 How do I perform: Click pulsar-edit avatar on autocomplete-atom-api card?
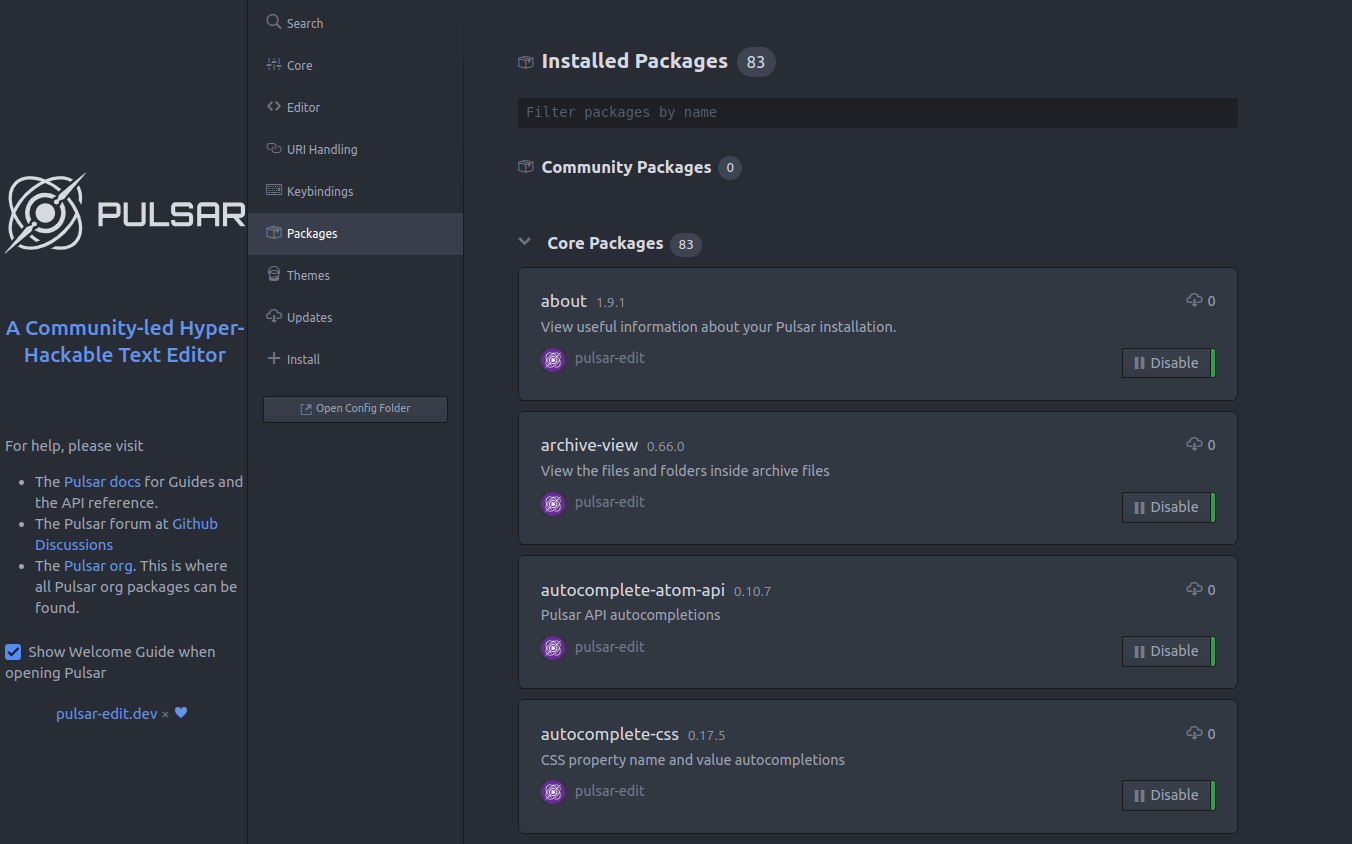(553, 648)
